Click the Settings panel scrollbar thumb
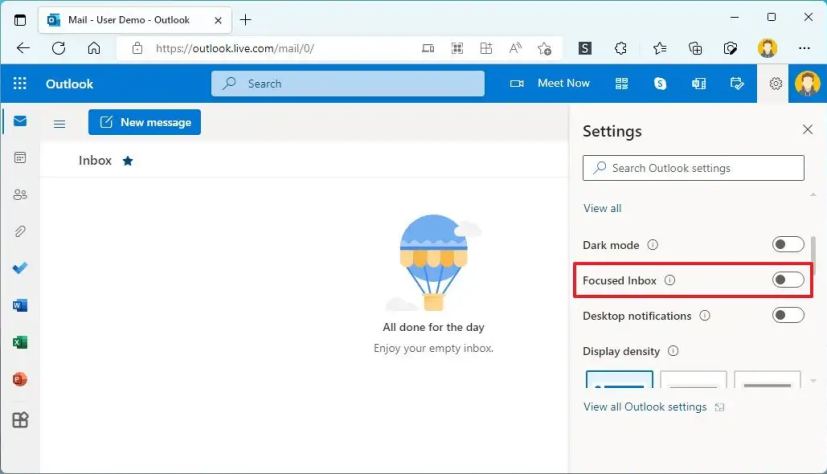827x474 pixels. click(x=814, y=256)
